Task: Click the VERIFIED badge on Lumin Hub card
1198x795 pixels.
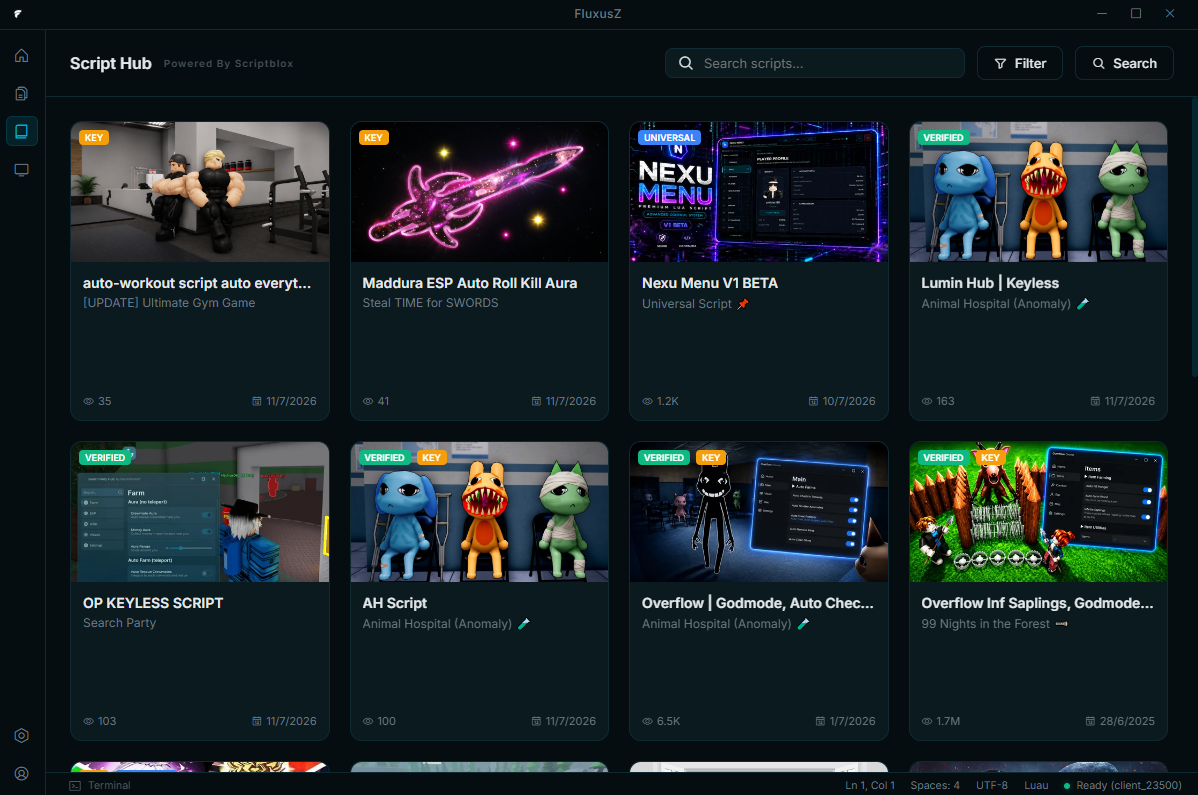Action: pos(943,137)
